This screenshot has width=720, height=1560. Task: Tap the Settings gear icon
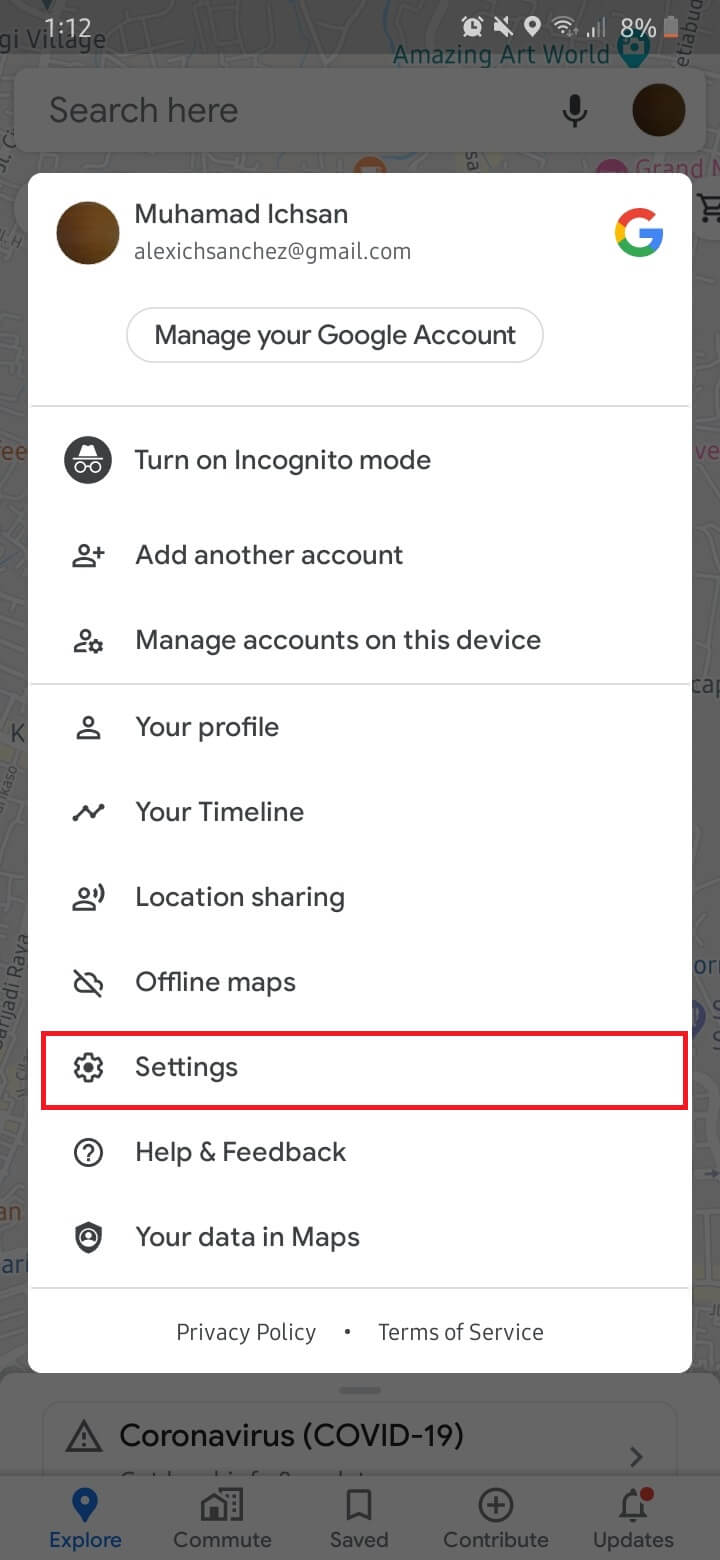click(88, 1068)
